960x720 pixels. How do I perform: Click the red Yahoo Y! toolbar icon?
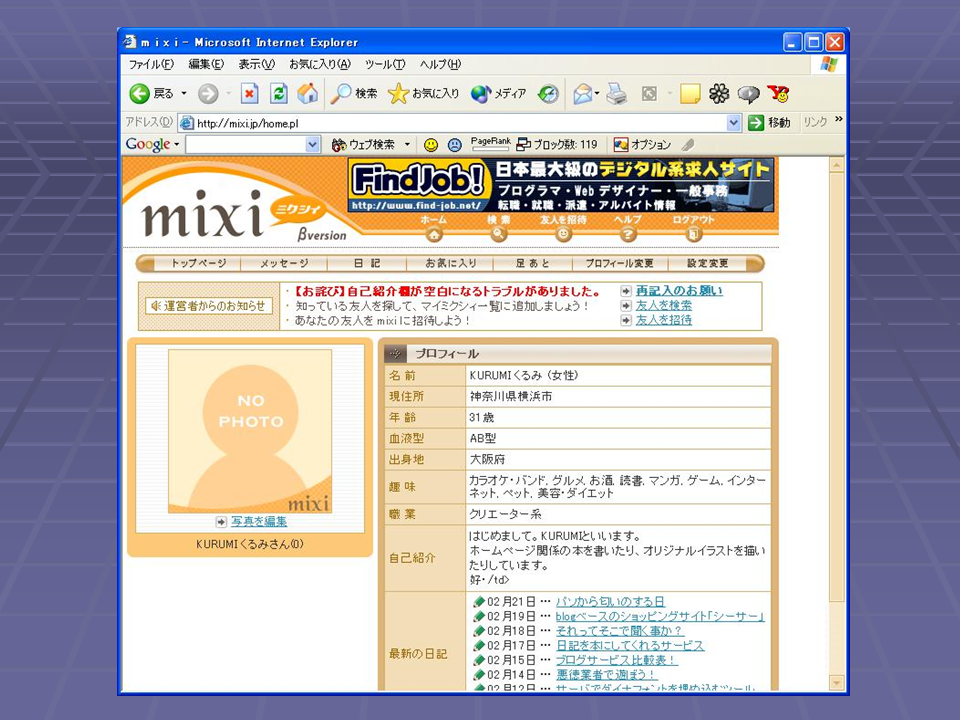(x=778, y=94)
